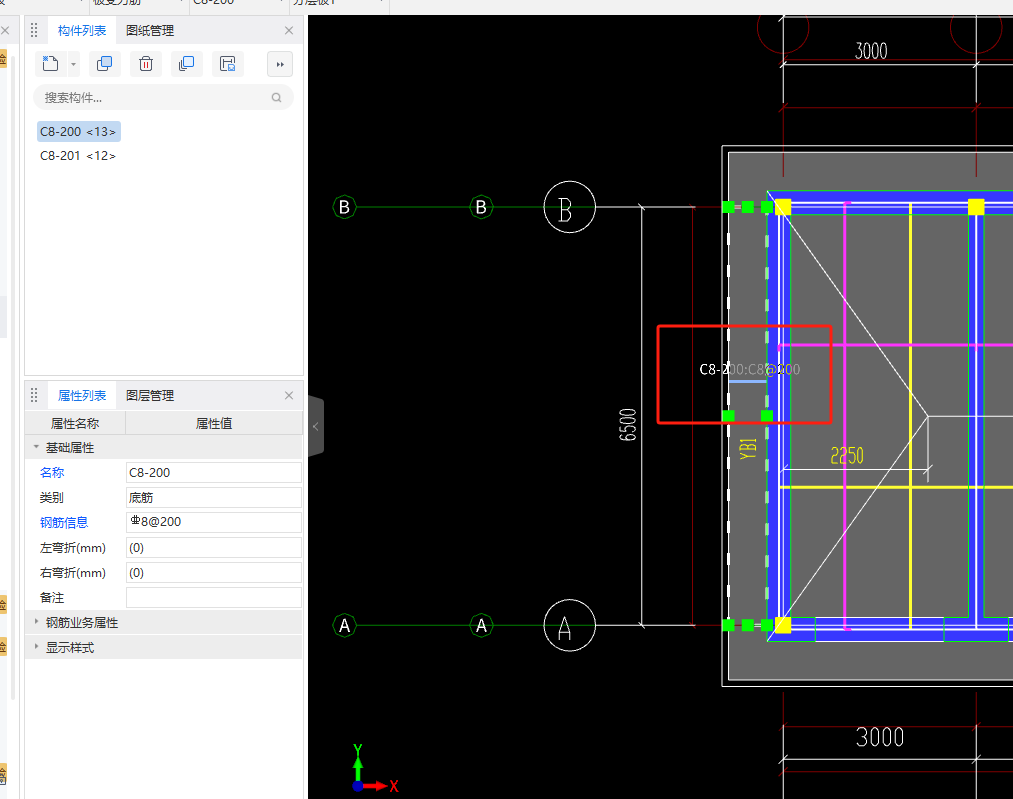The image size is (1013, 799).
Task: Edit the 右弯折(mm) value field
Action: coord(214,572)
